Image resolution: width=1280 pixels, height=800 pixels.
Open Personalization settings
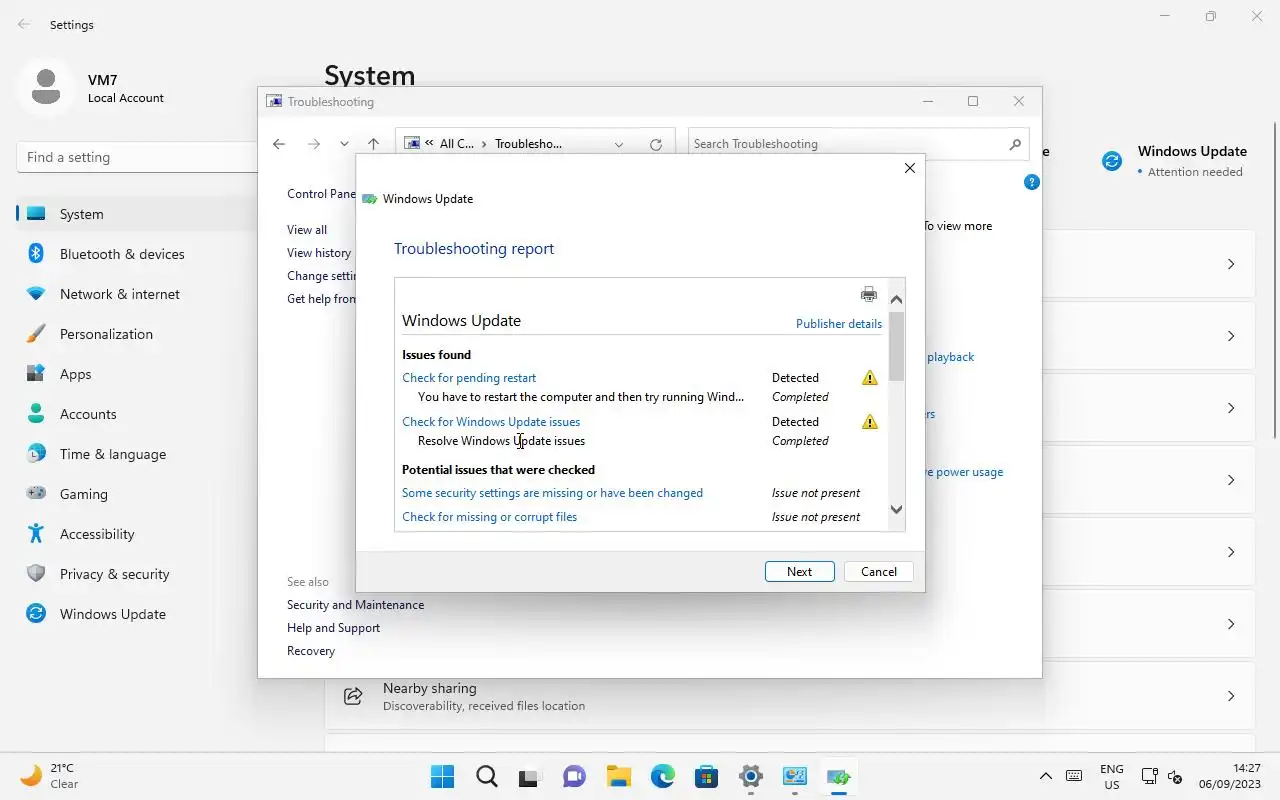pos(136,334)
